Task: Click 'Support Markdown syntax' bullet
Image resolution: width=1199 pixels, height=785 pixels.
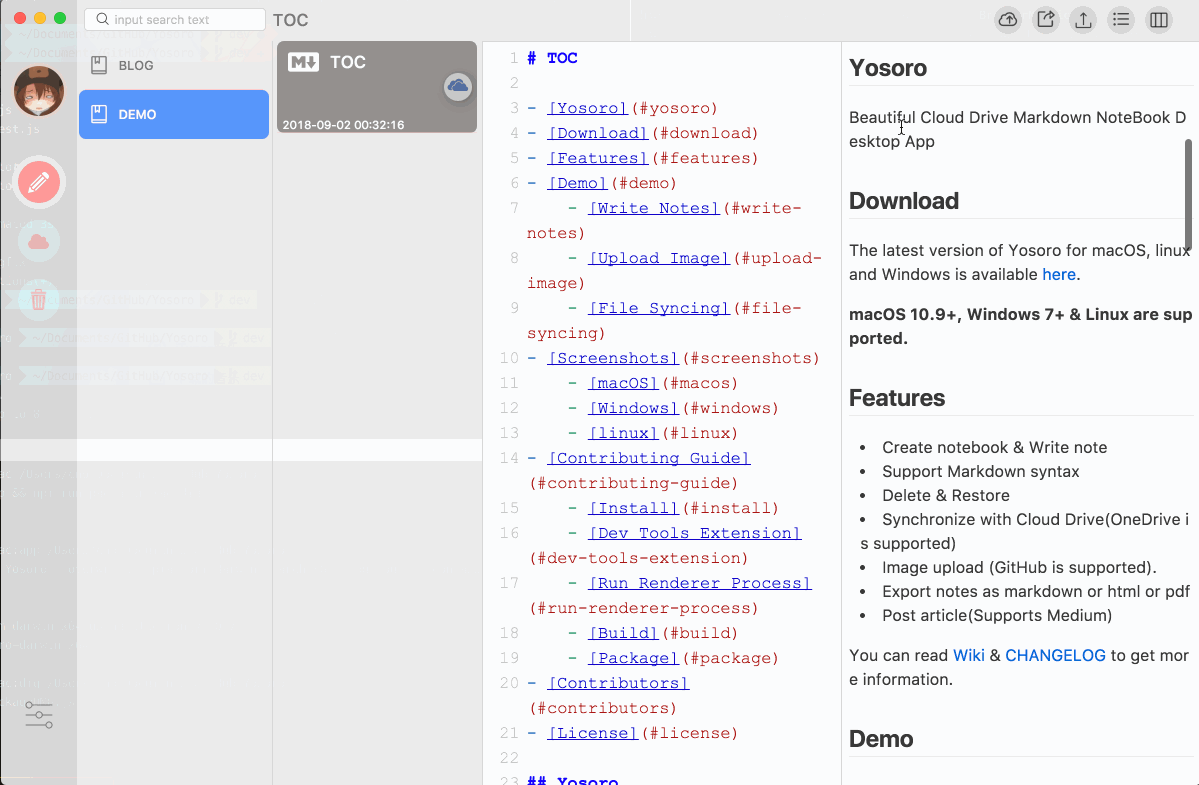Action: (x=980, y=472)
